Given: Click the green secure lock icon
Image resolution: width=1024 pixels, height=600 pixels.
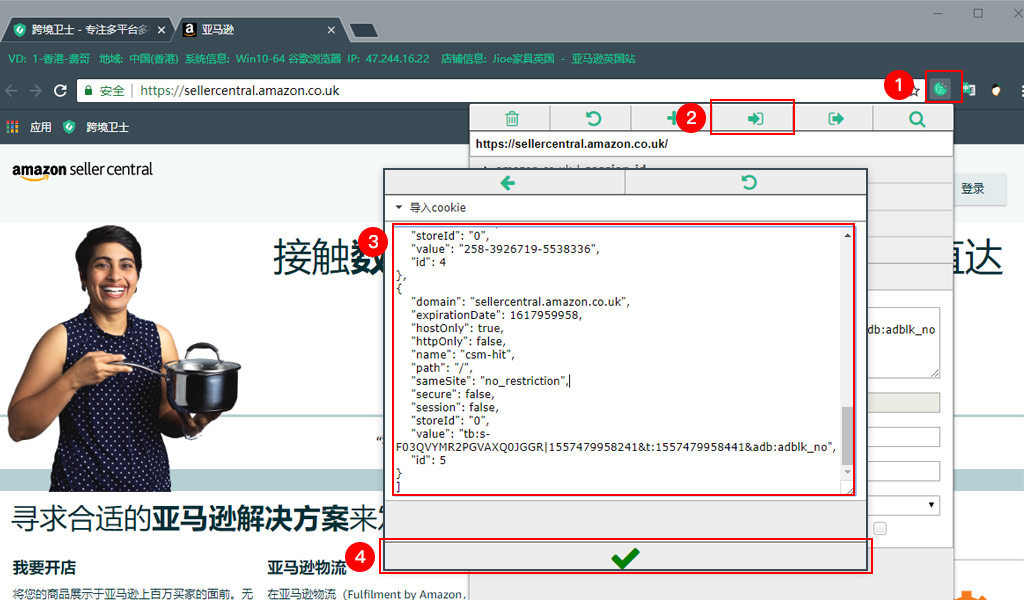Looking at the screenshot, I should [x=89, y=90].
